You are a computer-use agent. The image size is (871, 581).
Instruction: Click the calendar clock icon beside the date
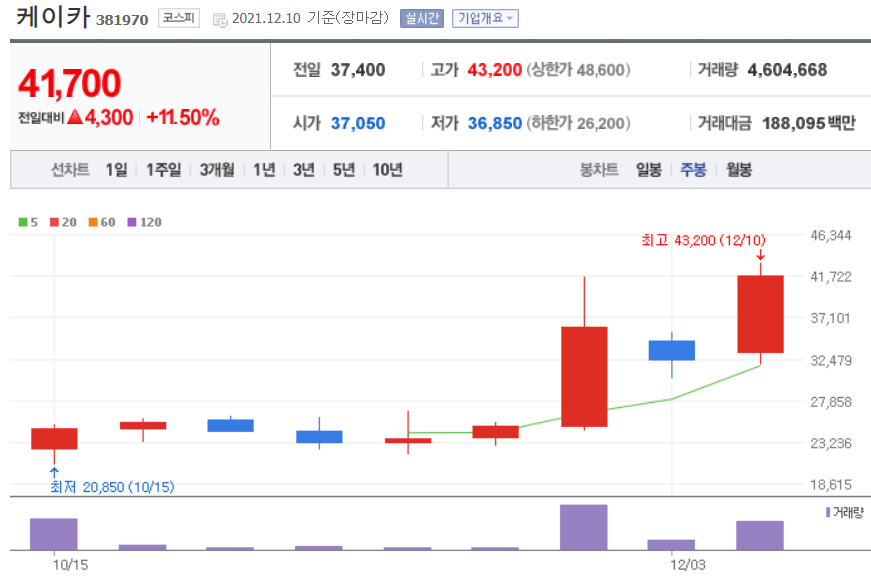tap(220, 20)
